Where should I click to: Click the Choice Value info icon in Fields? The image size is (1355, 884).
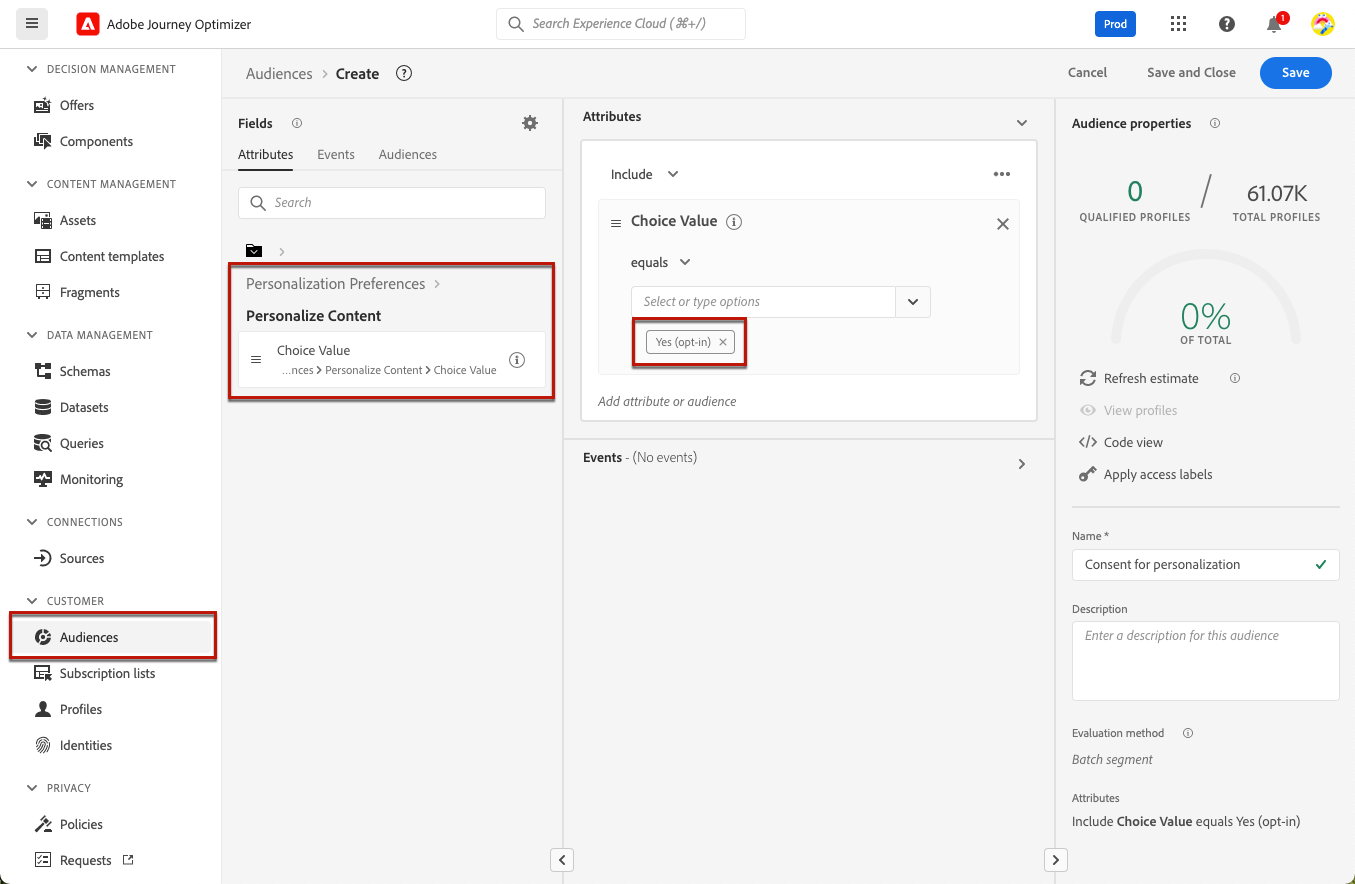pyautogui.click(x=517, y=360)
